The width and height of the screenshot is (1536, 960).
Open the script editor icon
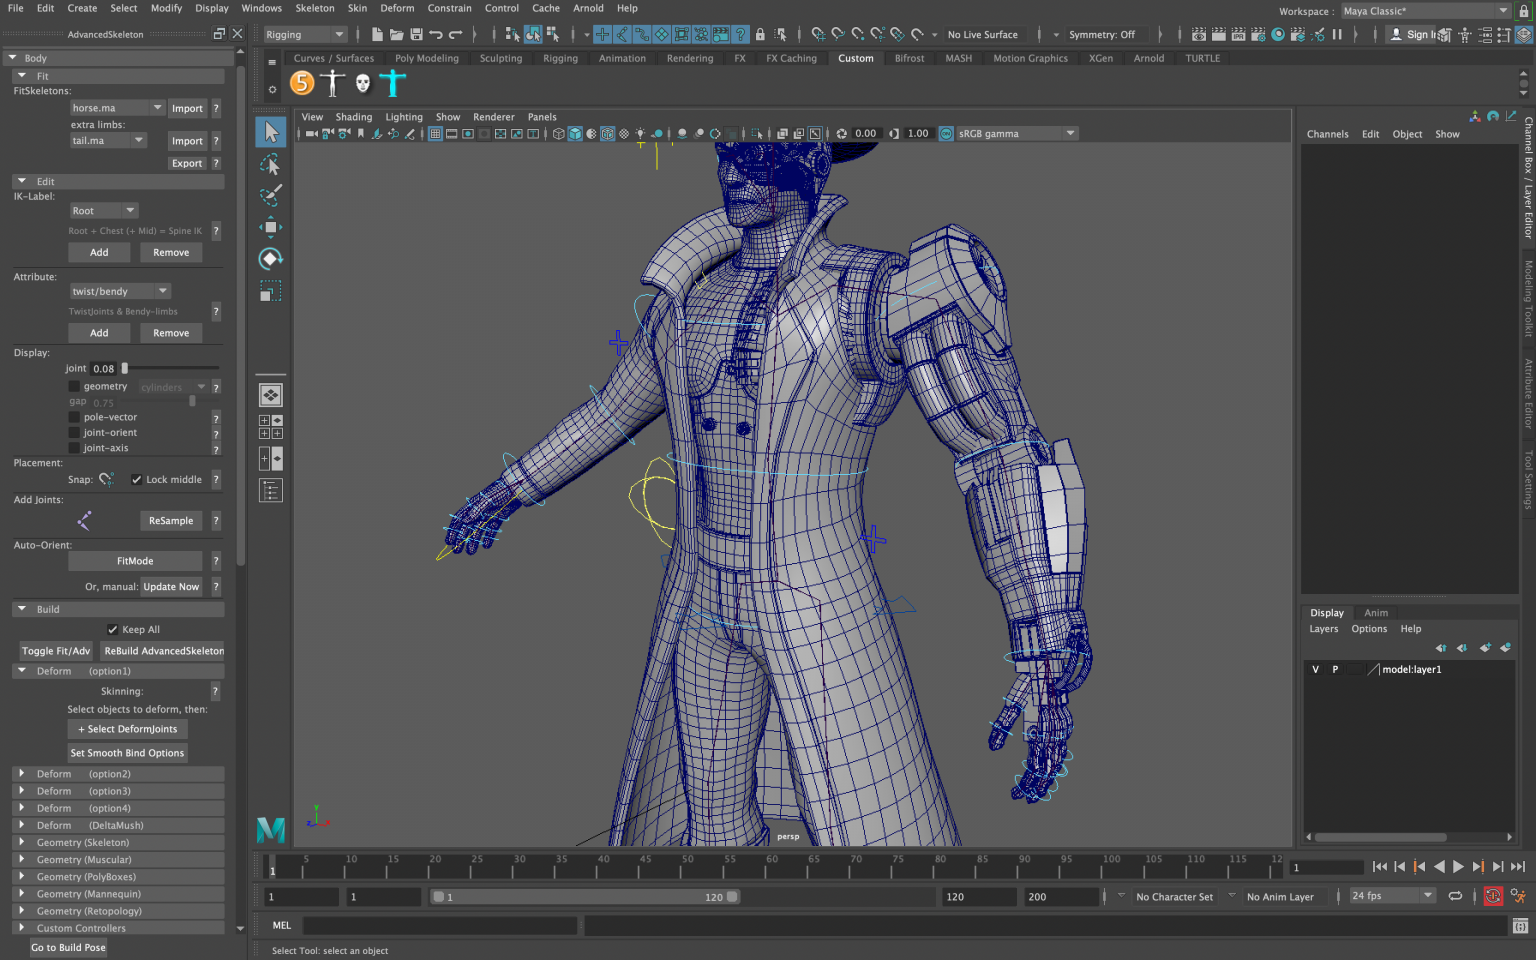coord(1520,926)
